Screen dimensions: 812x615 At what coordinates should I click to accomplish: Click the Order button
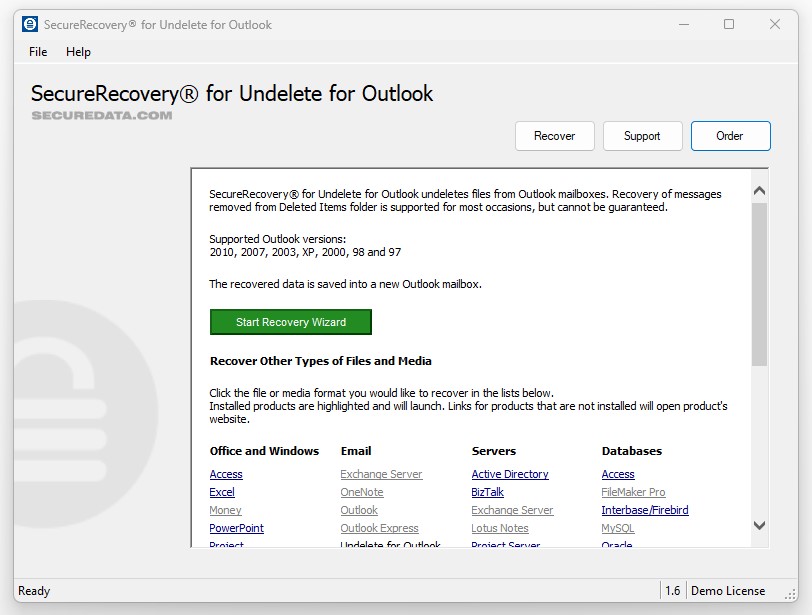[730, 136]
